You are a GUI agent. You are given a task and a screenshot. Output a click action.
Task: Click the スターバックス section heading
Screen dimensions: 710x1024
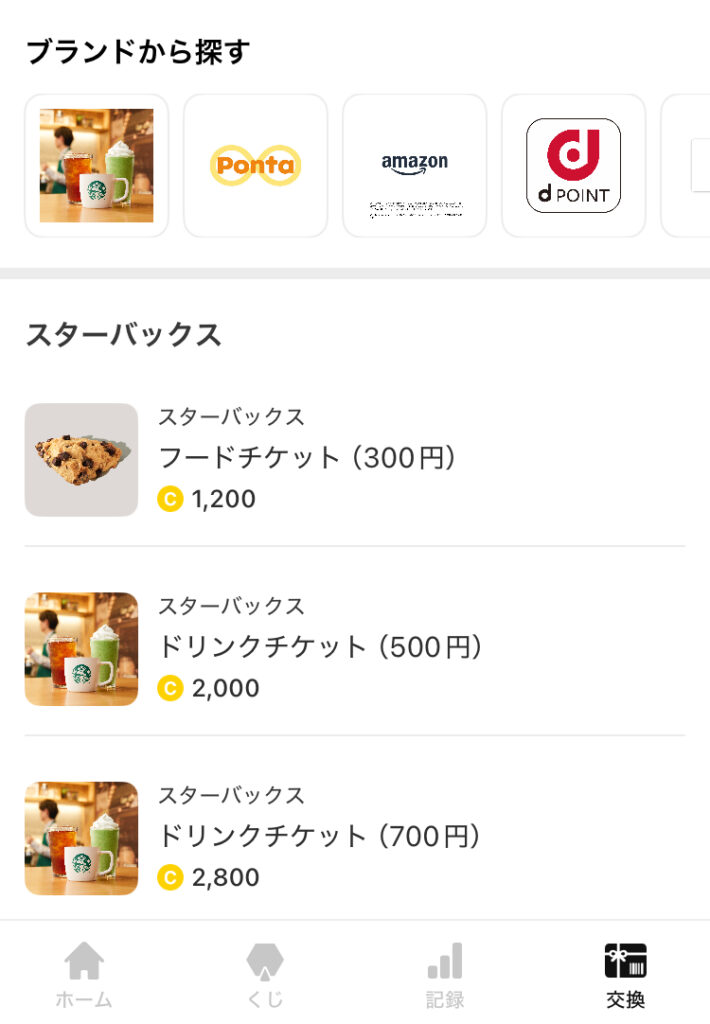click(x=123, y=335)
